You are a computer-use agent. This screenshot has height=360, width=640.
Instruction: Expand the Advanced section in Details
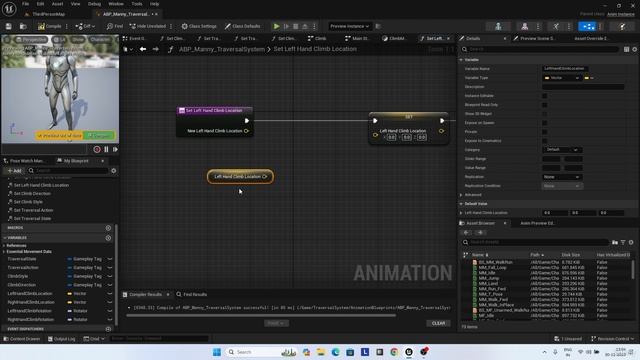click(x=462, y=195)
